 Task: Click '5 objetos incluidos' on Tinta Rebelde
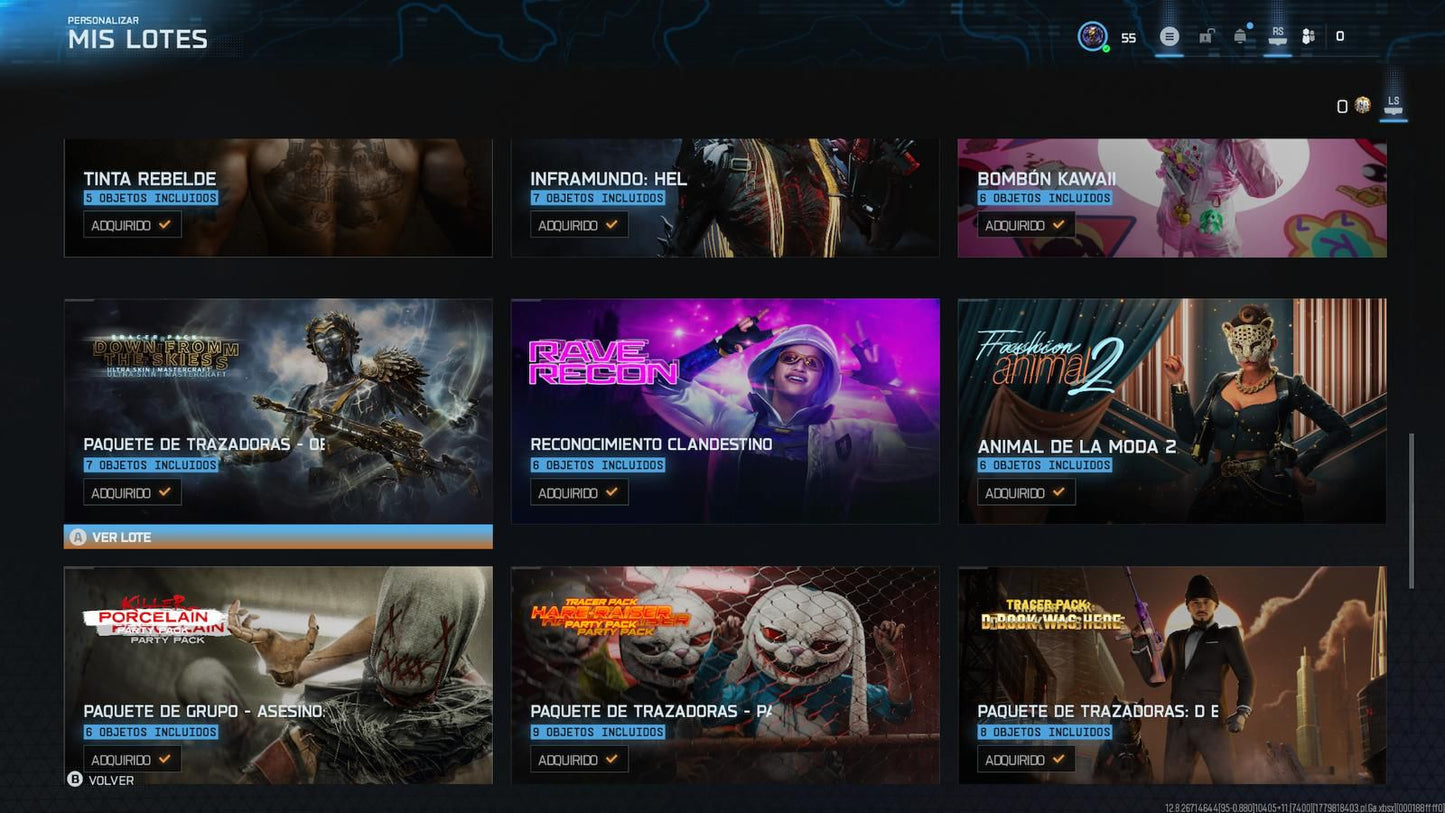coord(151,198)
